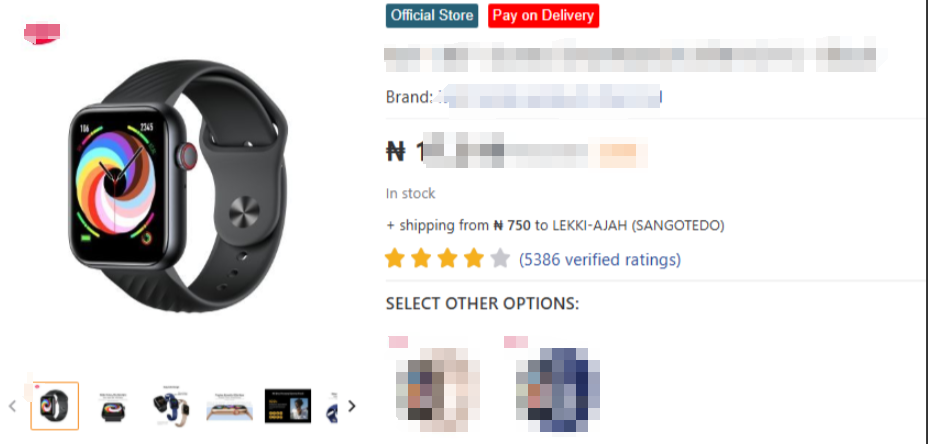Select the second thumbnail showing the watch face
This screenshot has height=444, width=928.
pos(113,406)
